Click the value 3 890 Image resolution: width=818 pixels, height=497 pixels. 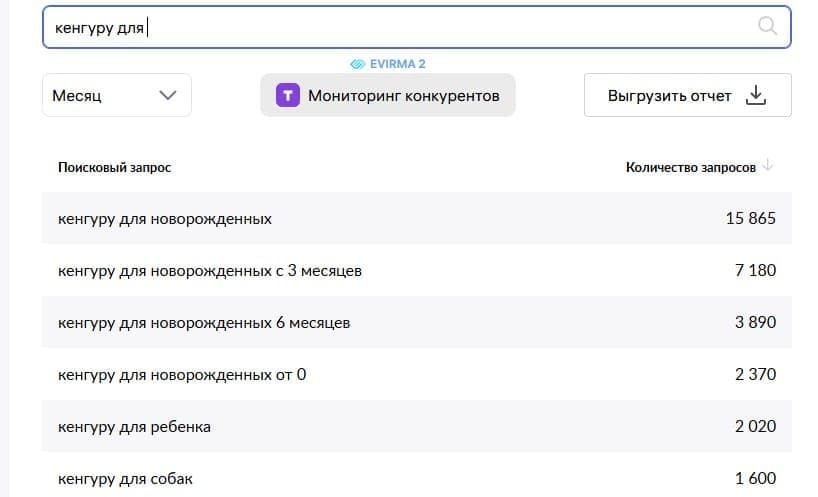(x=755, y=322)
